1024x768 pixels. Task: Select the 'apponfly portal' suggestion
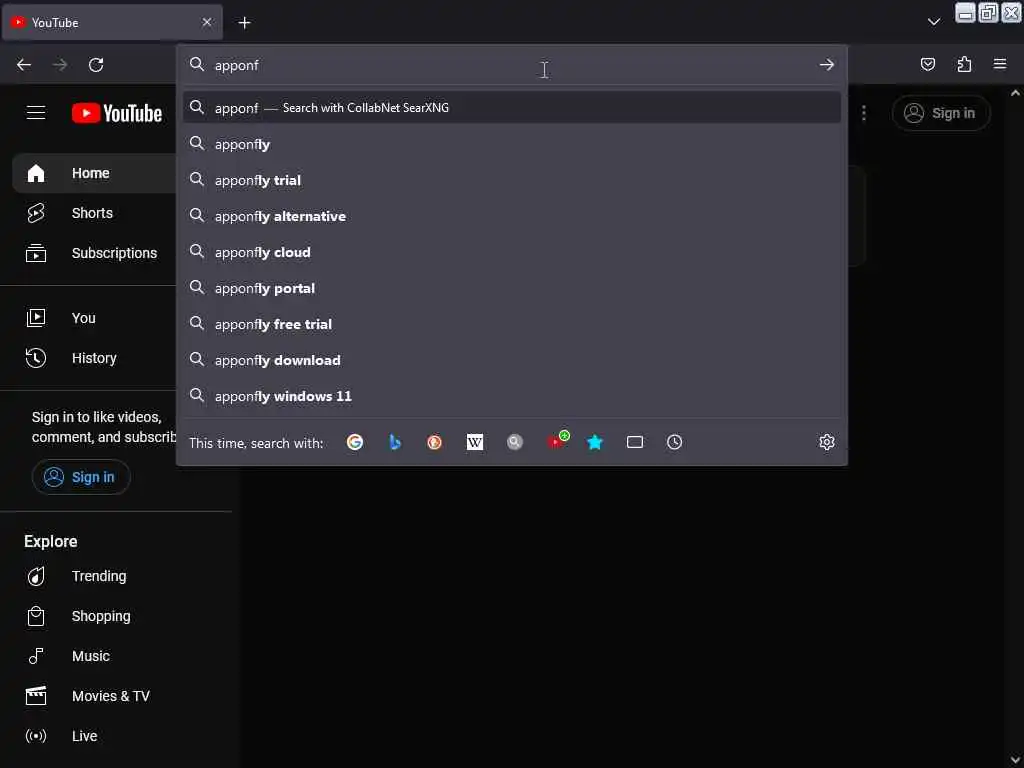click(x=512, y=287)
